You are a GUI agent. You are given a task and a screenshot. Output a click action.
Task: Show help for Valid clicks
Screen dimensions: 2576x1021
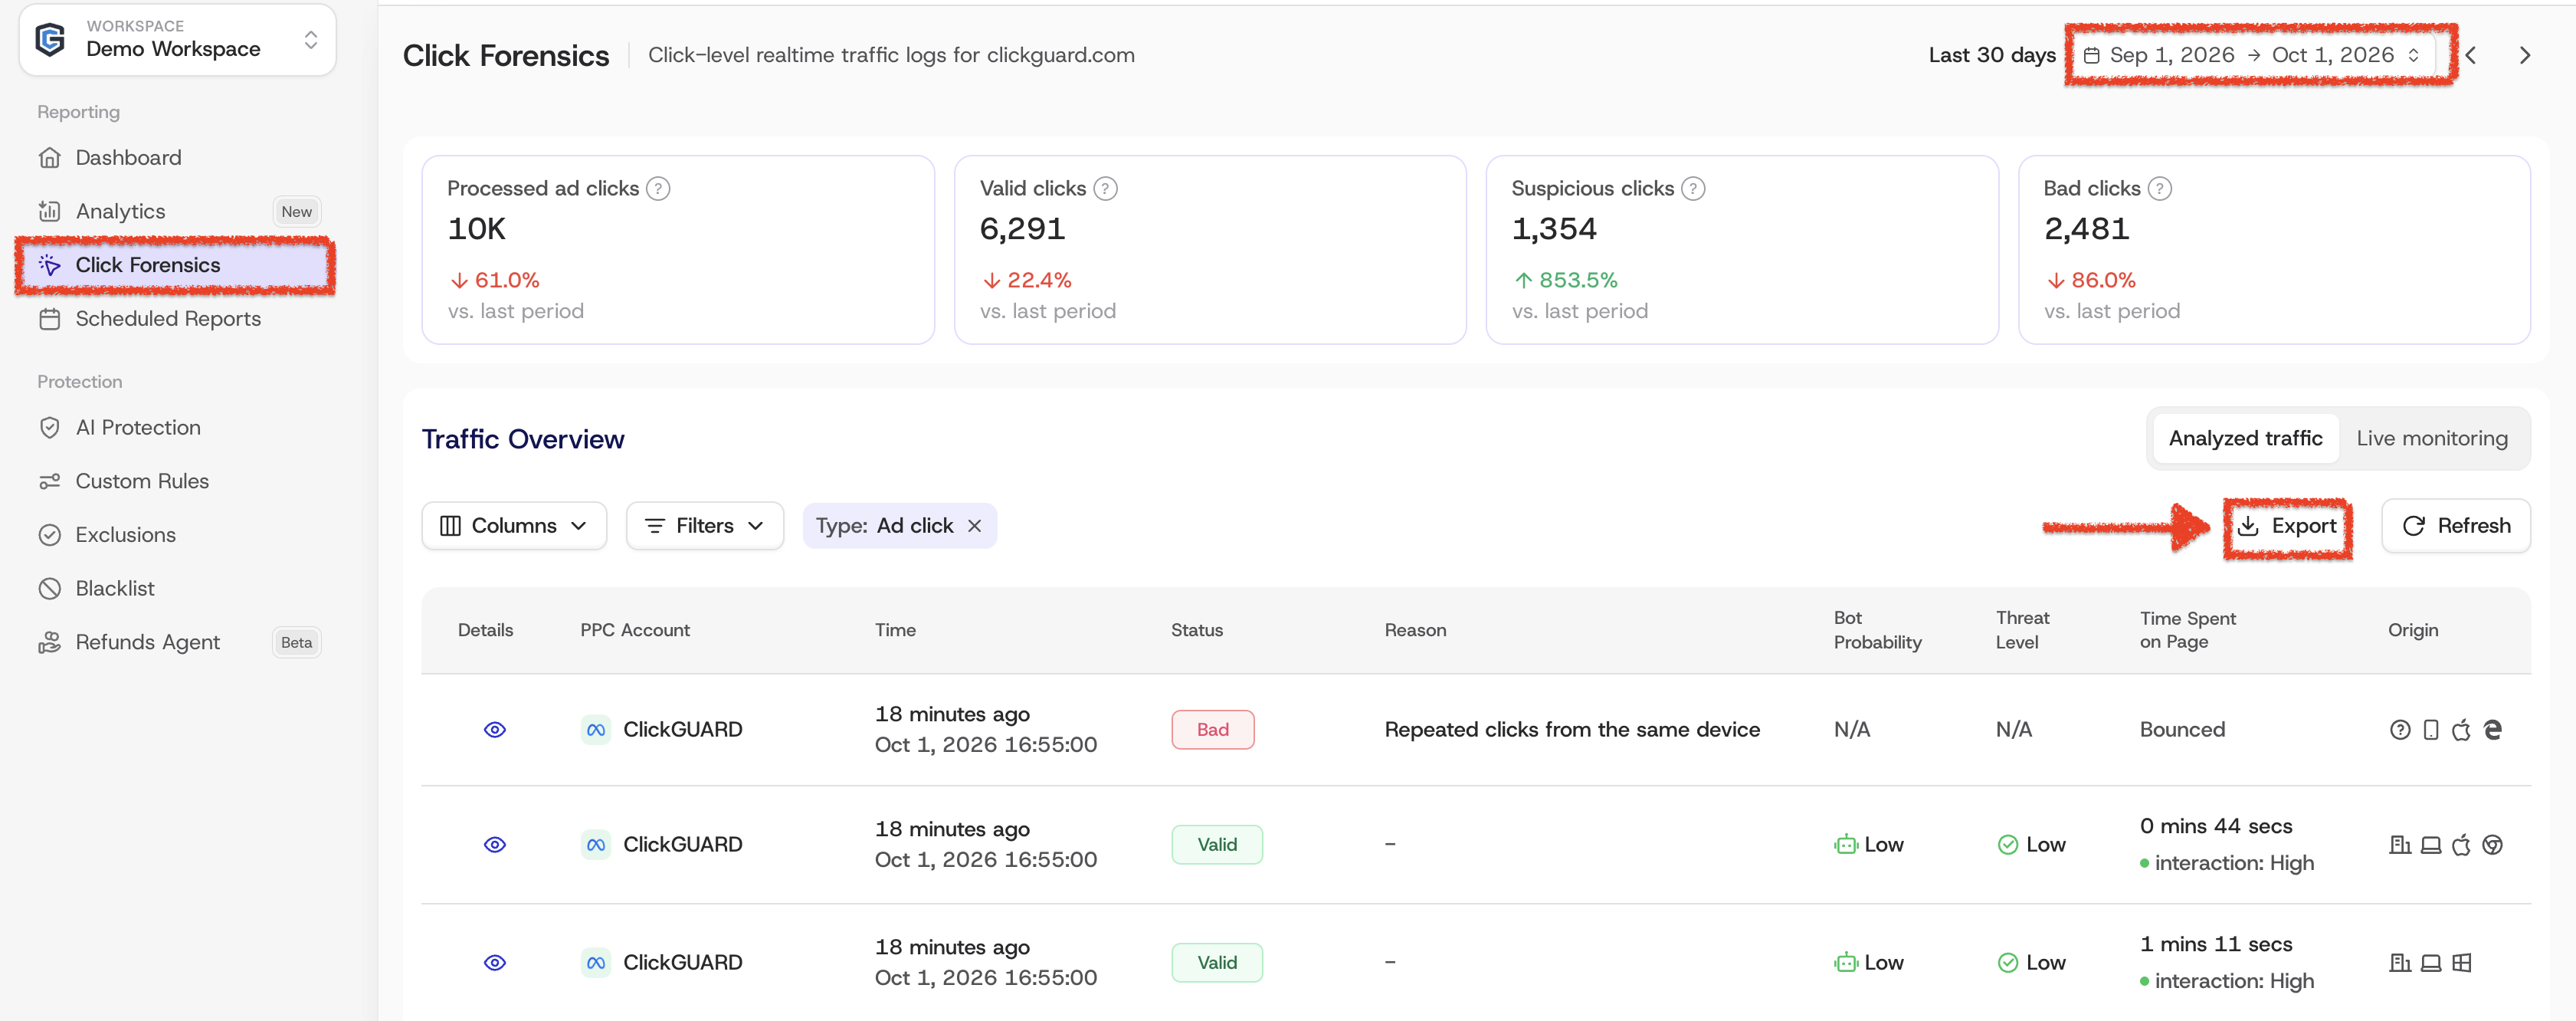pos(1105,189)
